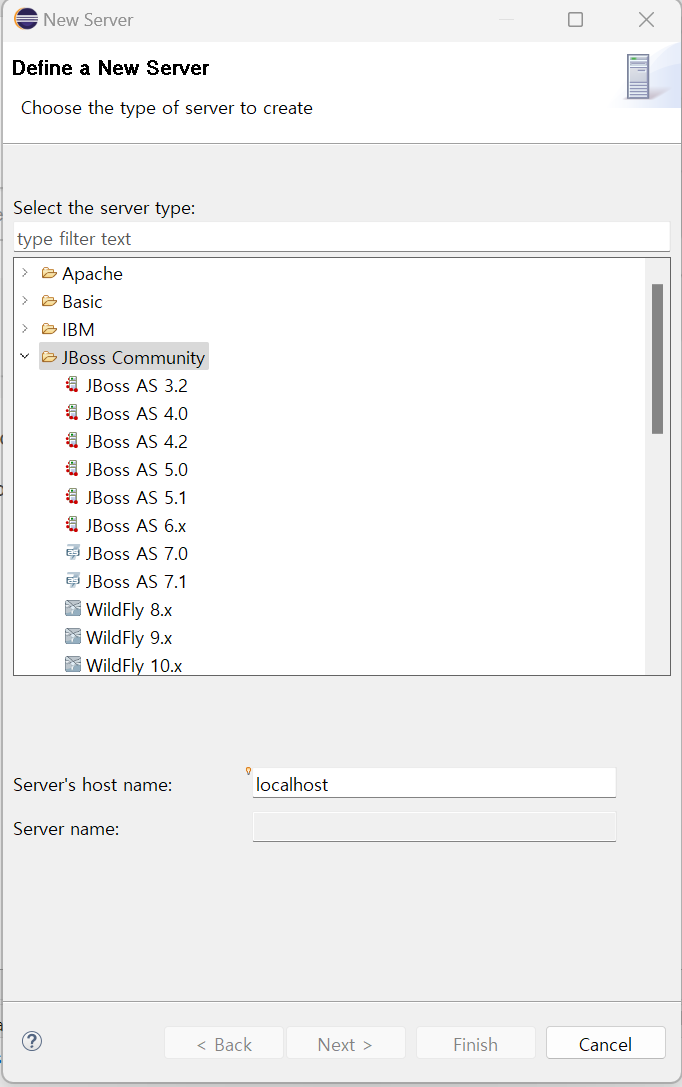Click the server list vertical scrollbar thumb
682x1087 pixels.
[x=657, y=358]
